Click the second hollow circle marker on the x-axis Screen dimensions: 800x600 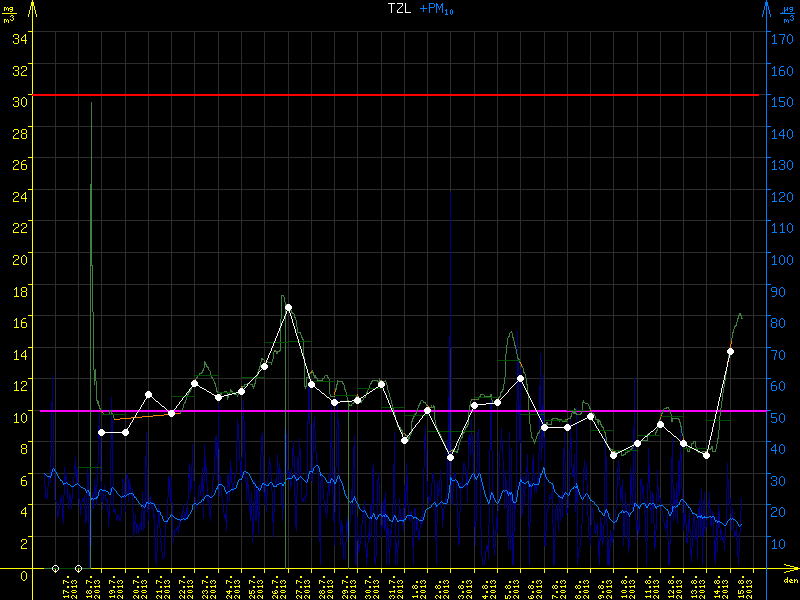(x=78, y=569)
